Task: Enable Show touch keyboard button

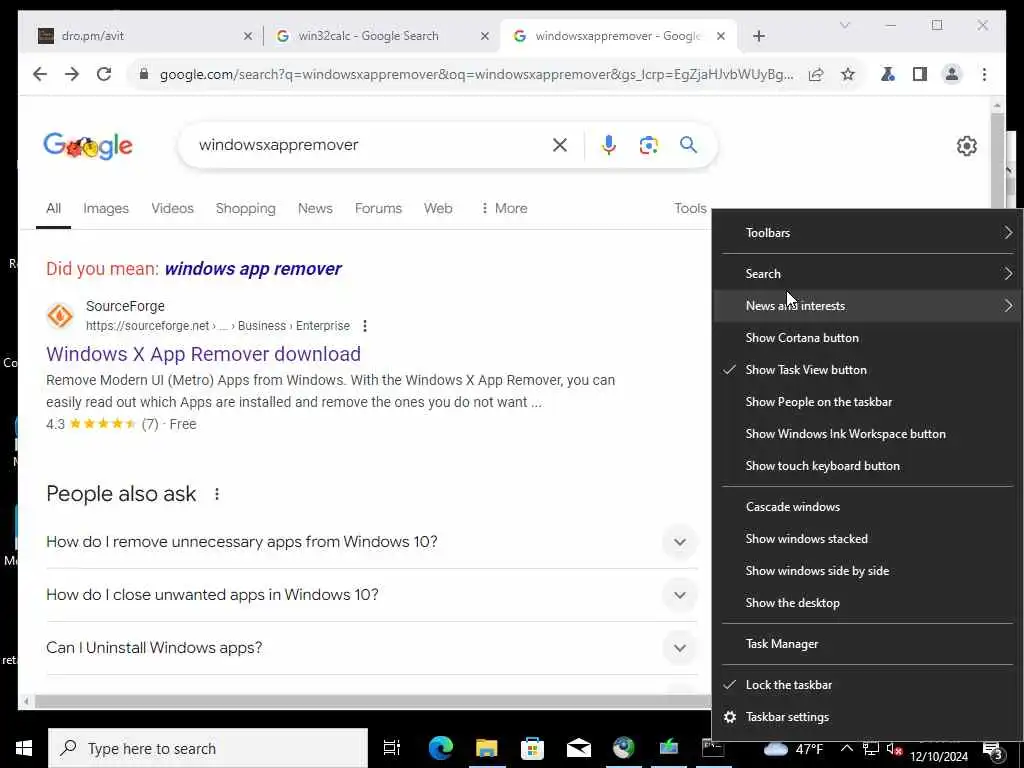Action: [867, 466]
